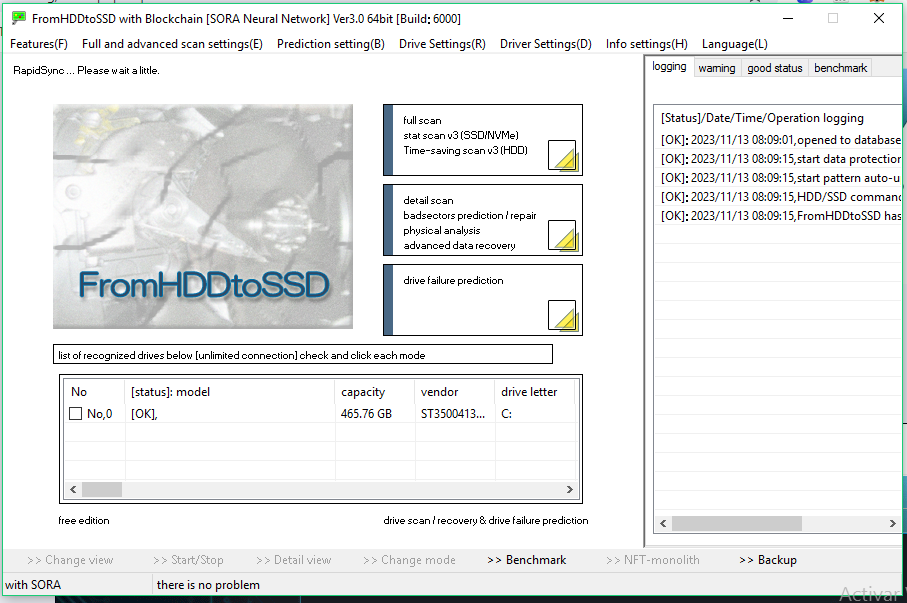This screenshot has width=907, height=603.
Task: Switch to the good status tab
Action: coord(775,68)
